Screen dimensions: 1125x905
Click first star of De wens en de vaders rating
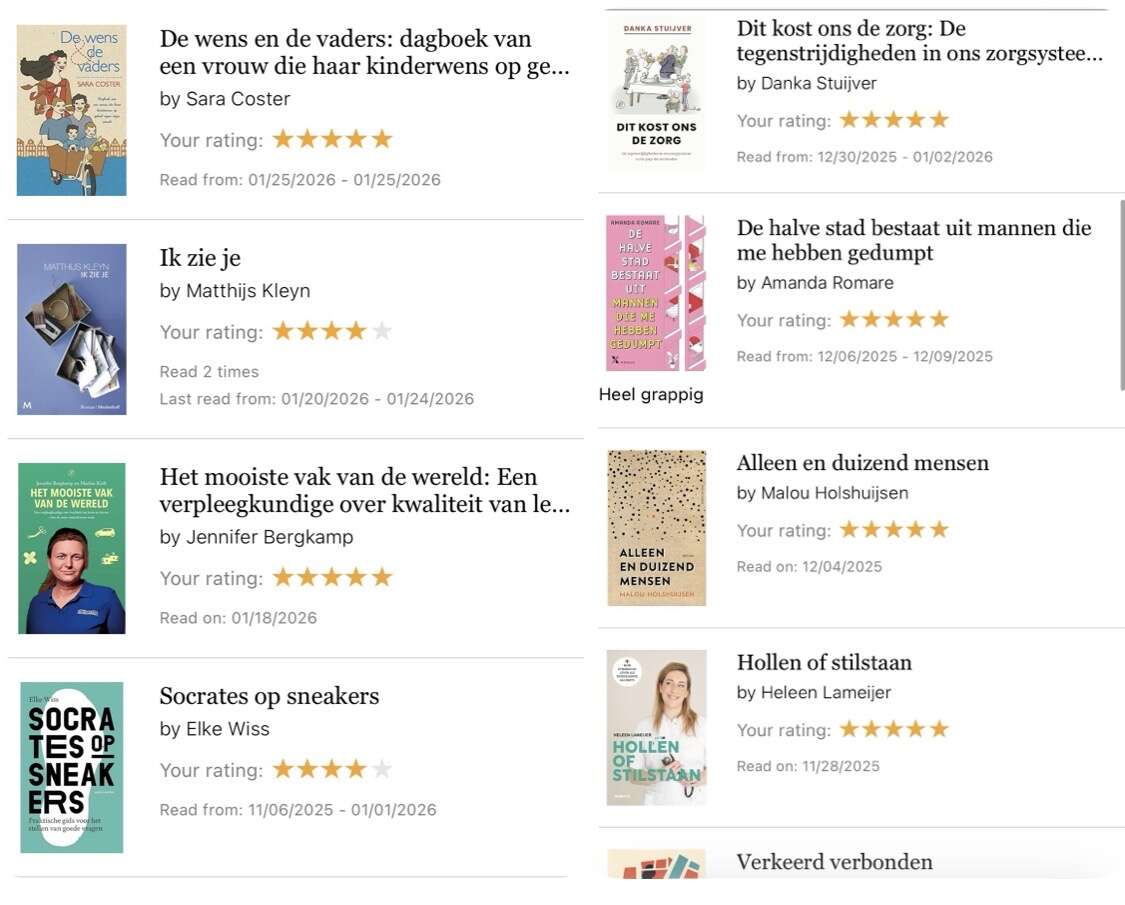click(283, 139)
